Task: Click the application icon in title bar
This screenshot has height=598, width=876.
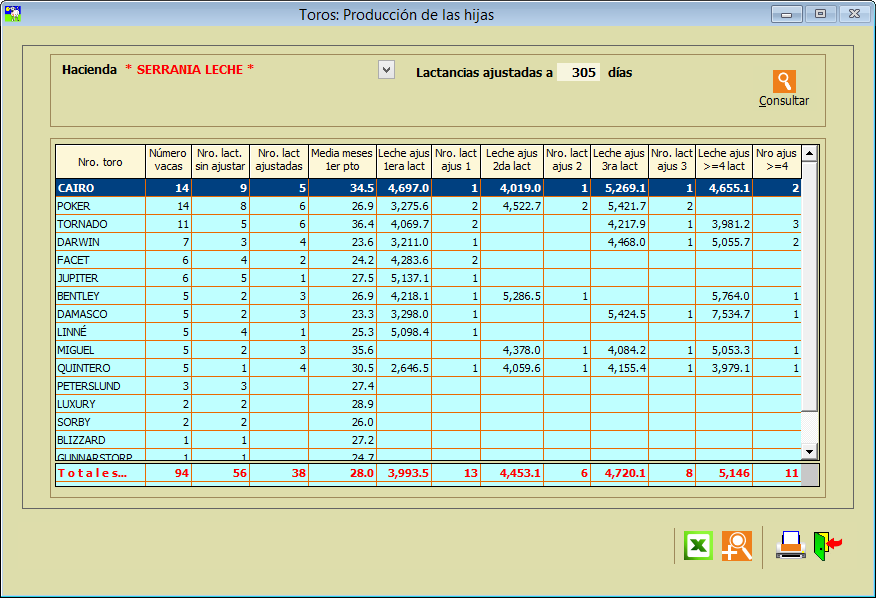Action: click(13, 14)
